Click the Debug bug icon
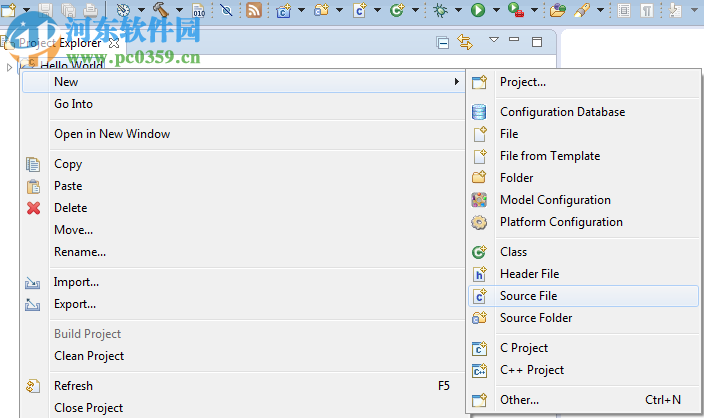 click(440, 9)
